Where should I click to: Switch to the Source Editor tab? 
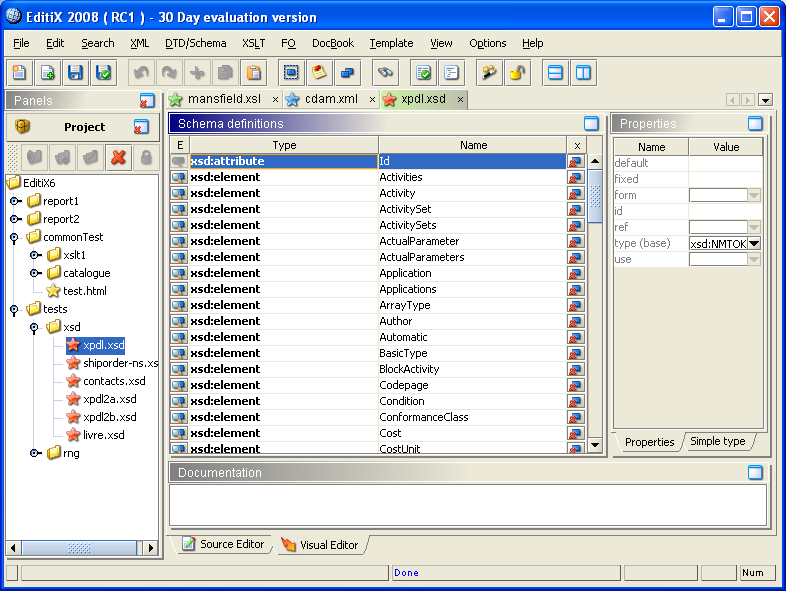click(223, 544)
